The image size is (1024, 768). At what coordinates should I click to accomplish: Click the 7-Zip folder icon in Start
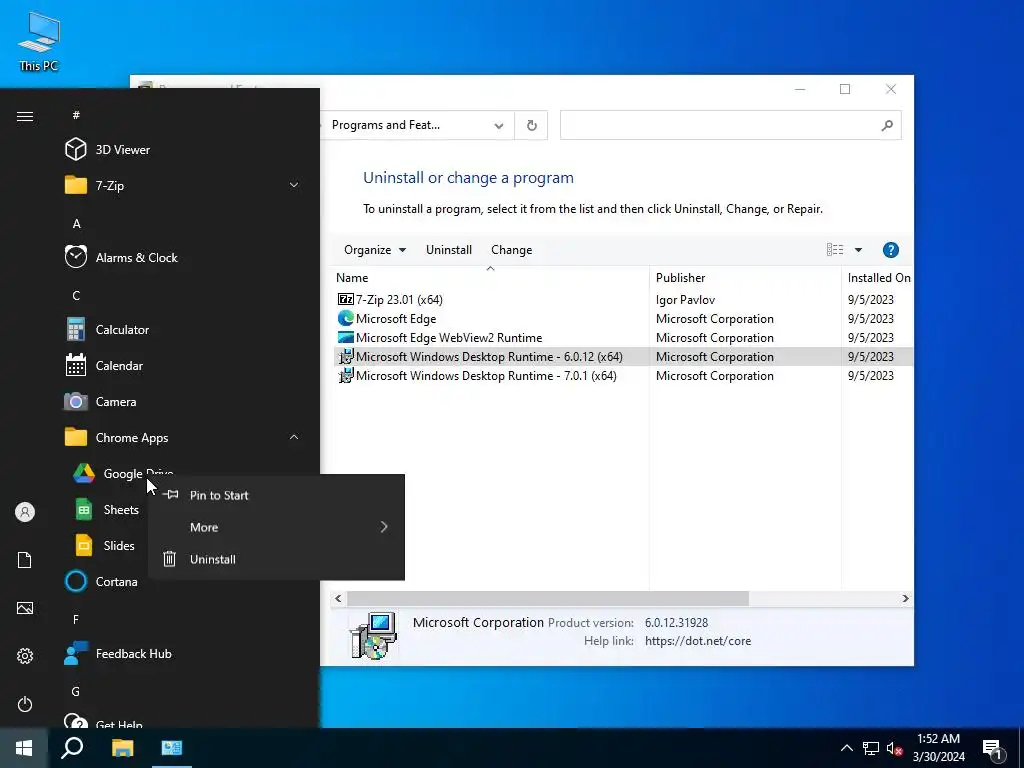(76, 185)
